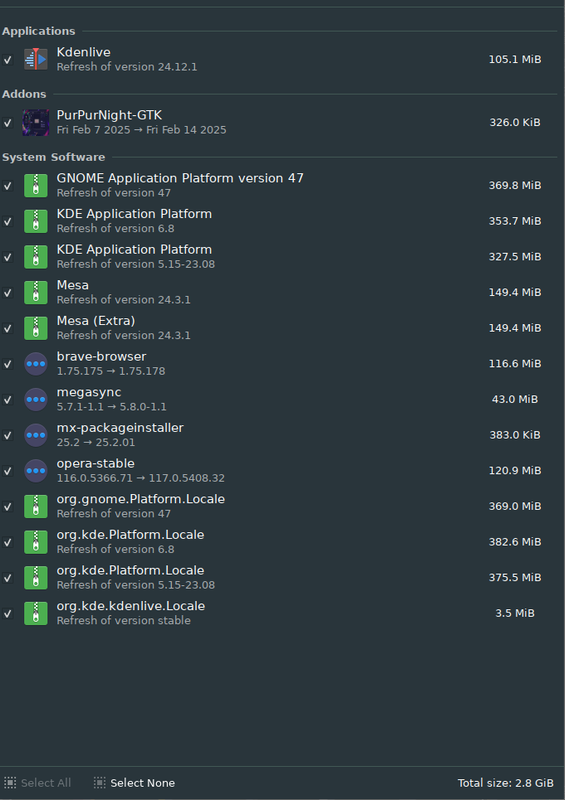Viewport: 565px width, 800px height.
Task: Click the org.kde.Platform.Locale 5.15-23.08 archive icon
Action: pos(36,578)
